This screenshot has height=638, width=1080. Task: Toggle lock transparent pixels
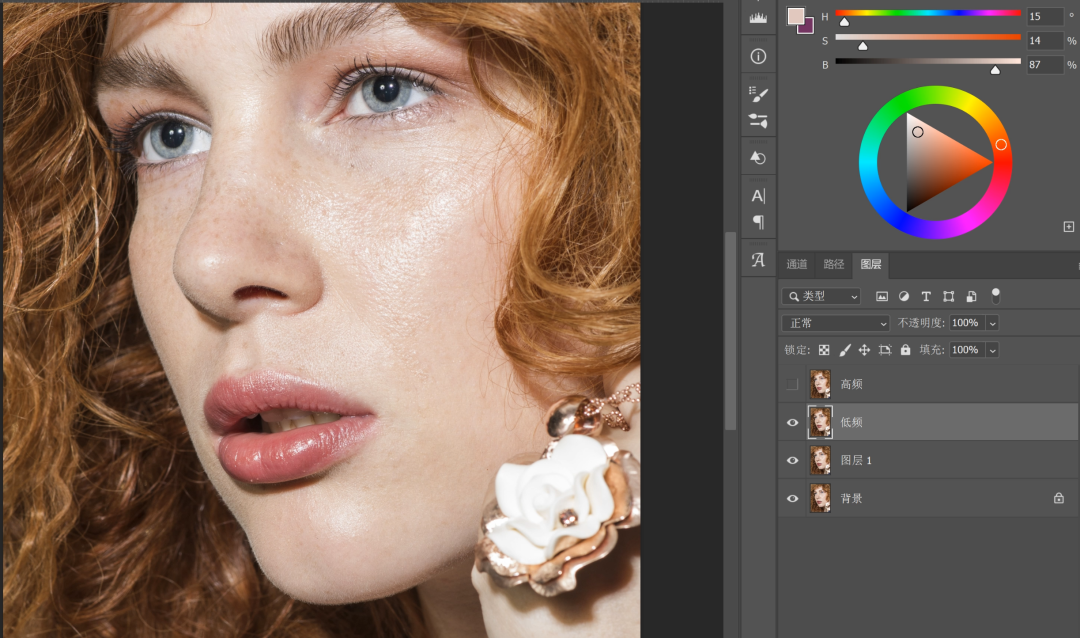pos(824,350)
